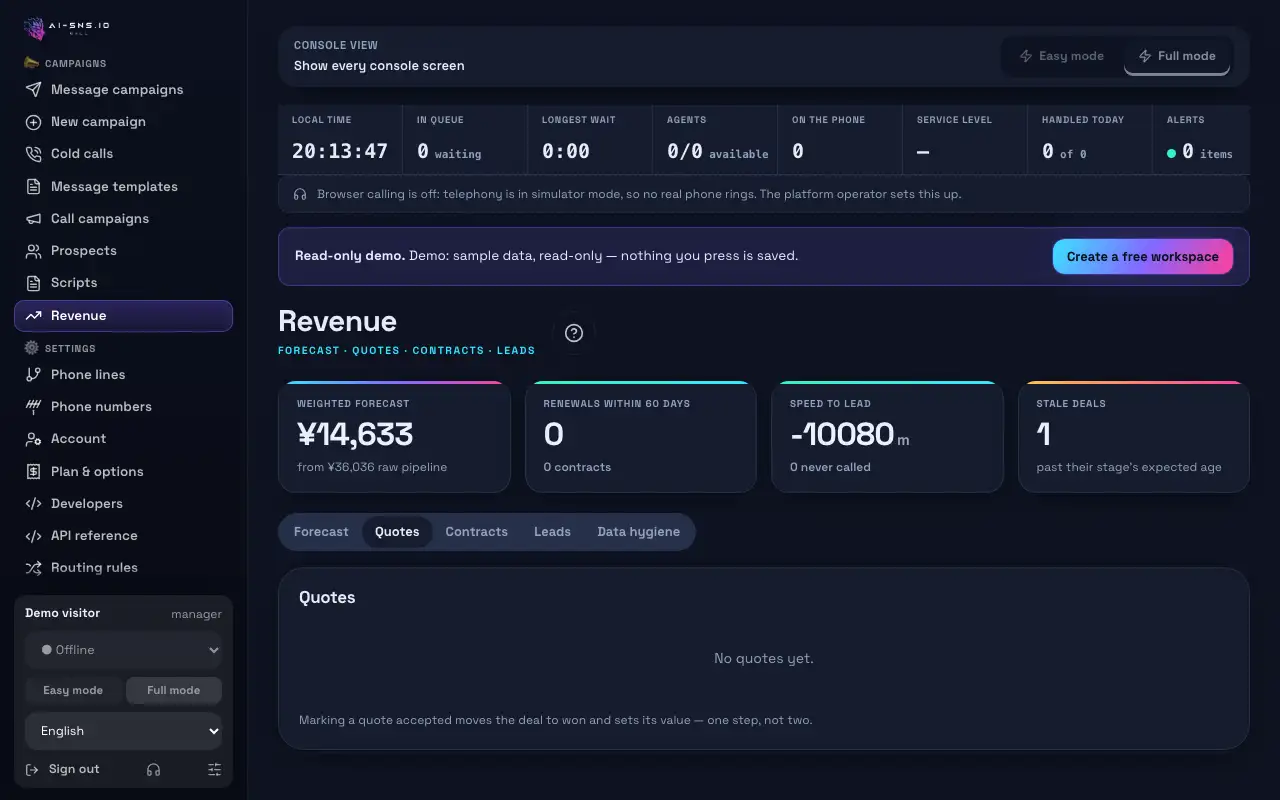Image resolution: width=1280 pixels, height=800 pixels.
Task: Open the Revenue help question-mark icon
Action: coord(574,333)
